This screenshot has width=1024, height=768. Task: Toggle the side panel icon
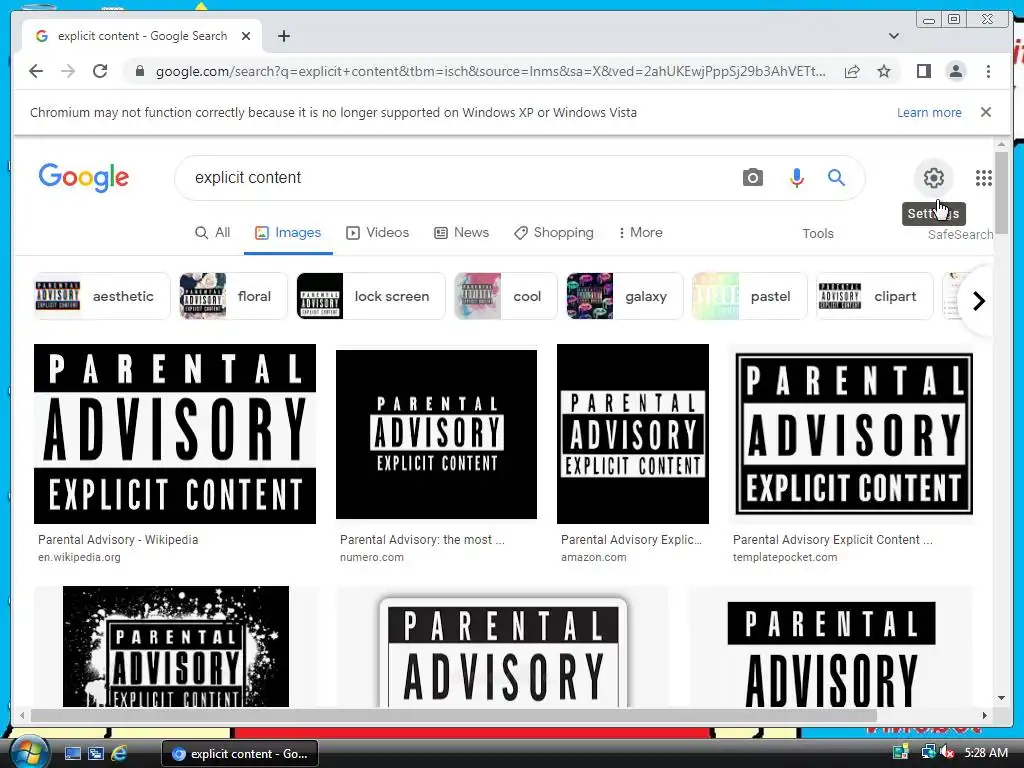click(x=923, y=71)
